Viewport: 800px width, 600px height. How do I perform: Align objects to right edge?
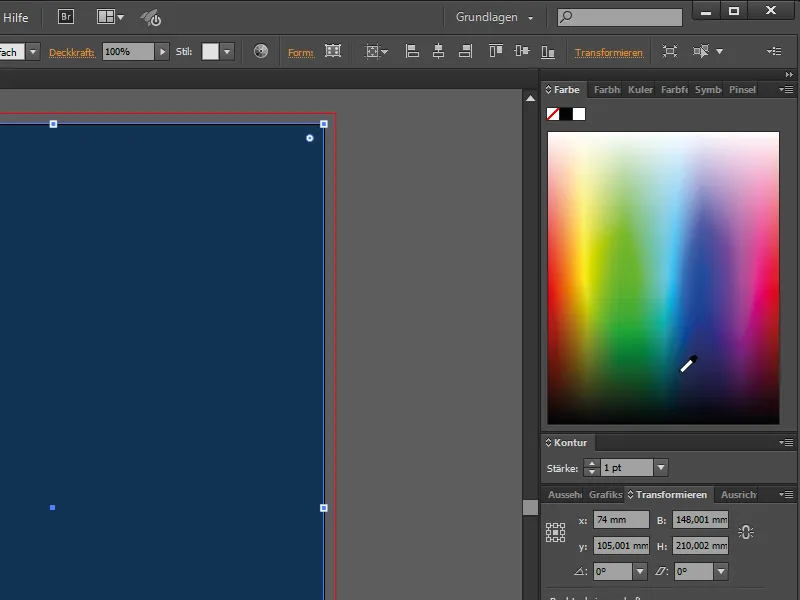[x=465, y=51]
